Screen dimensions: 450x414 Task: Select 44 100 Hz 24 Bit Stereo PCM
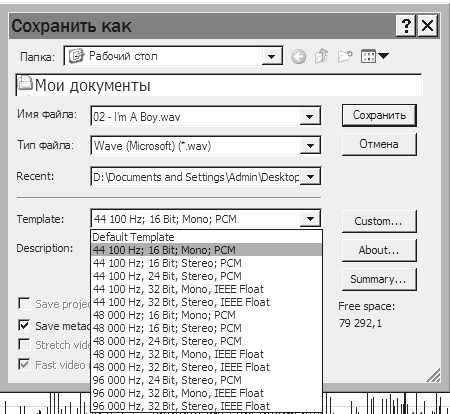206,276
